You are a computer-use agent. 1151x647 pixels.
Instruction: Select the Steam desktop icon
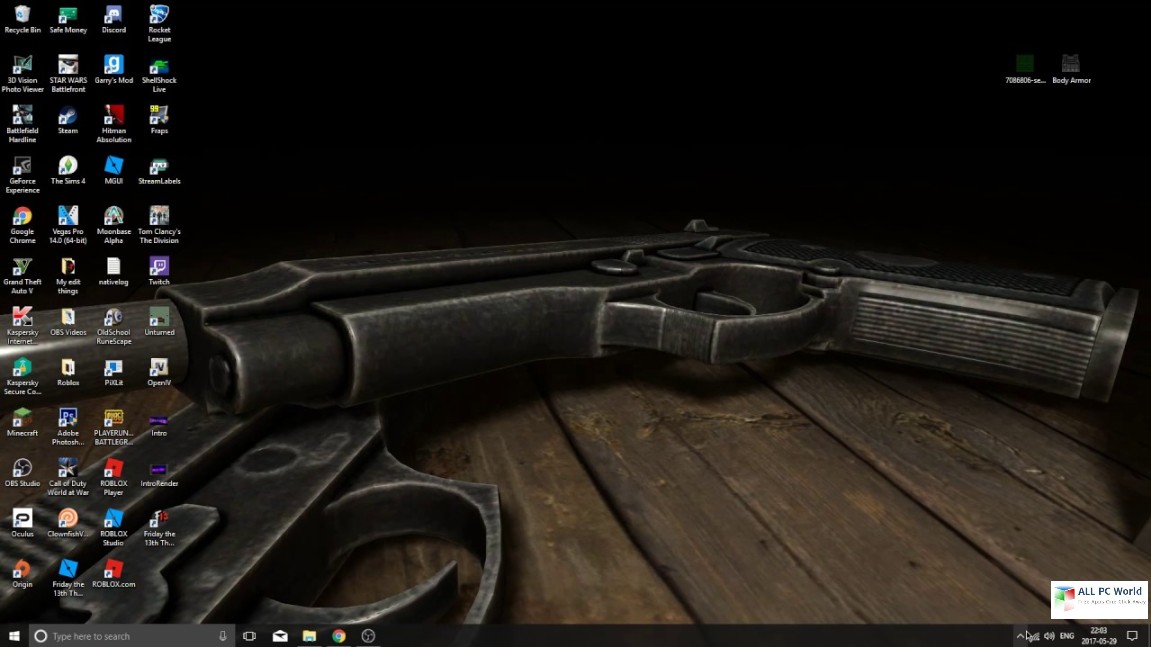(68, 116)
